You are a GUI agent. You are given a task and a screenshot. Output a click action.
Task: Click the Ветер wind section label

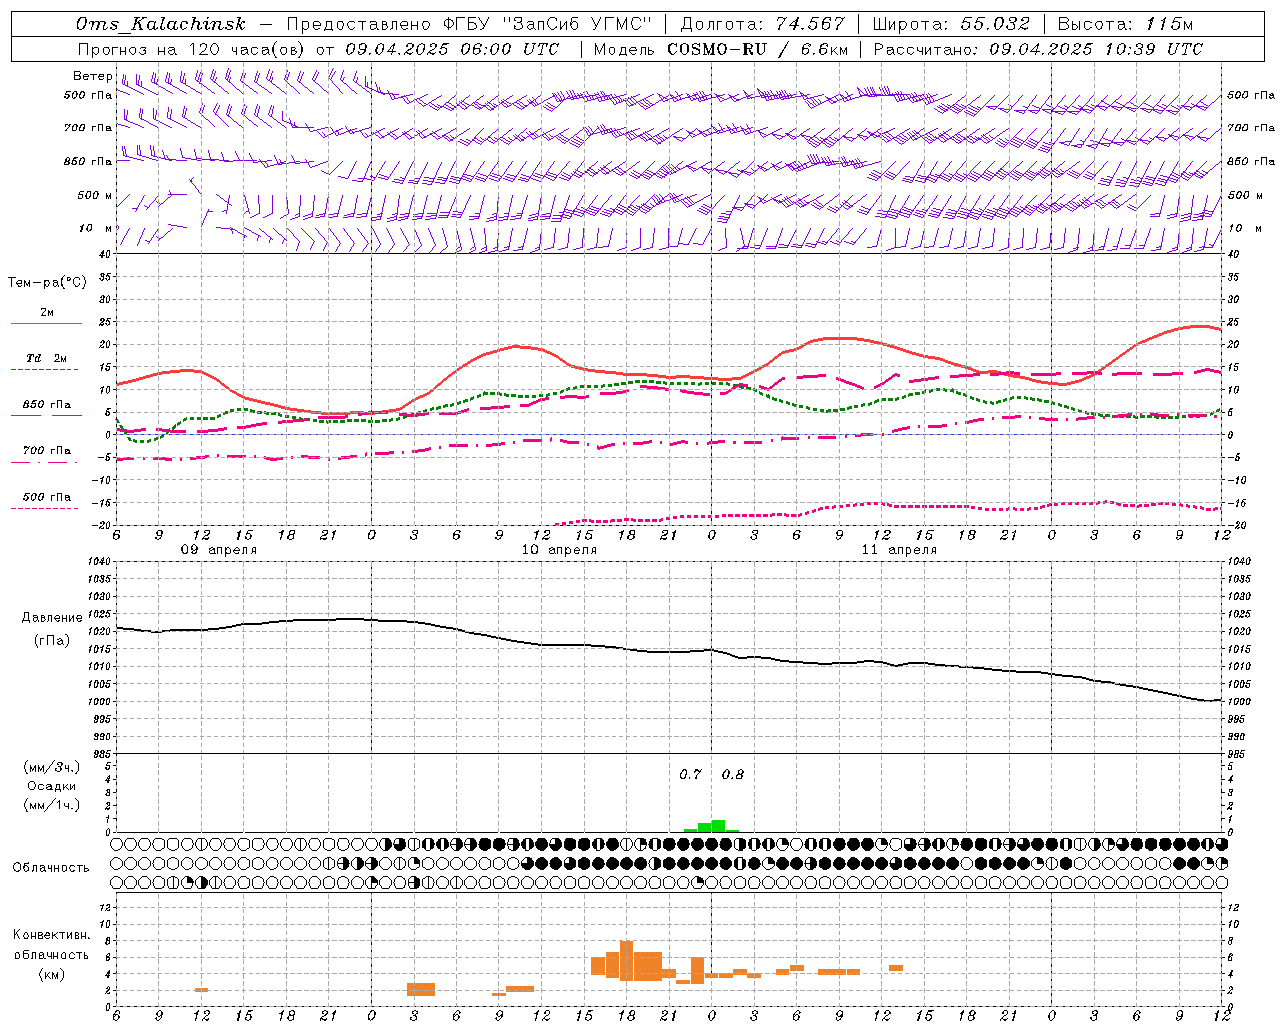click(92, 76)
